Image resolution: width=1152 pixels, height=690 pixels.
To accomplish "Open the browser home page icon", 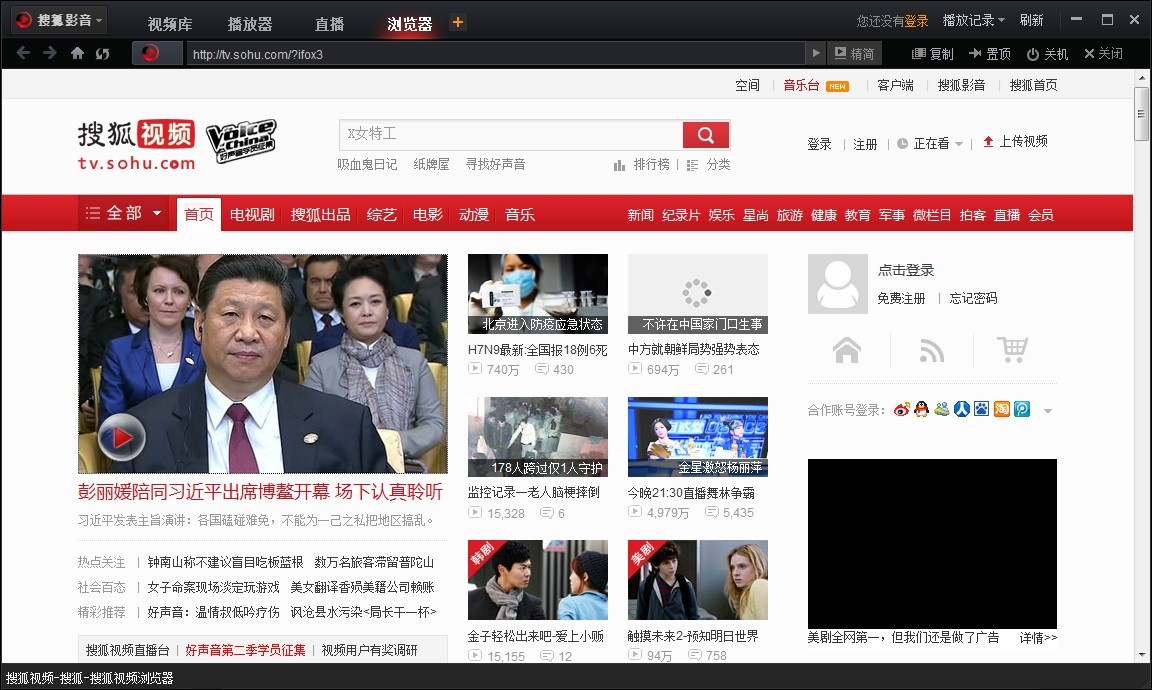I will [x=77, y=53].
